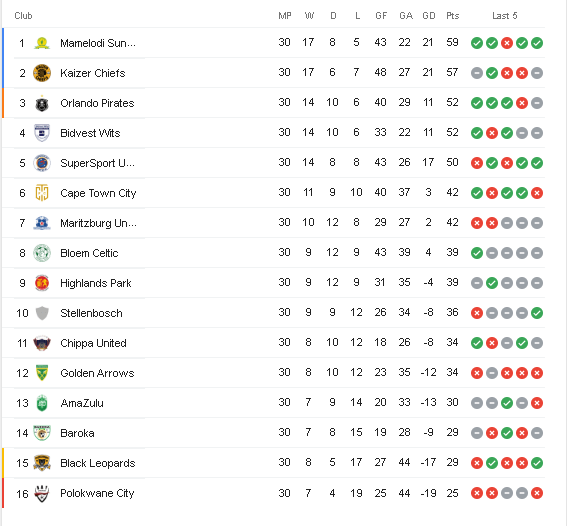Screen dimensions: 567x526
Task: Click the Last 5 column header
Action: (x=505, y=16)
